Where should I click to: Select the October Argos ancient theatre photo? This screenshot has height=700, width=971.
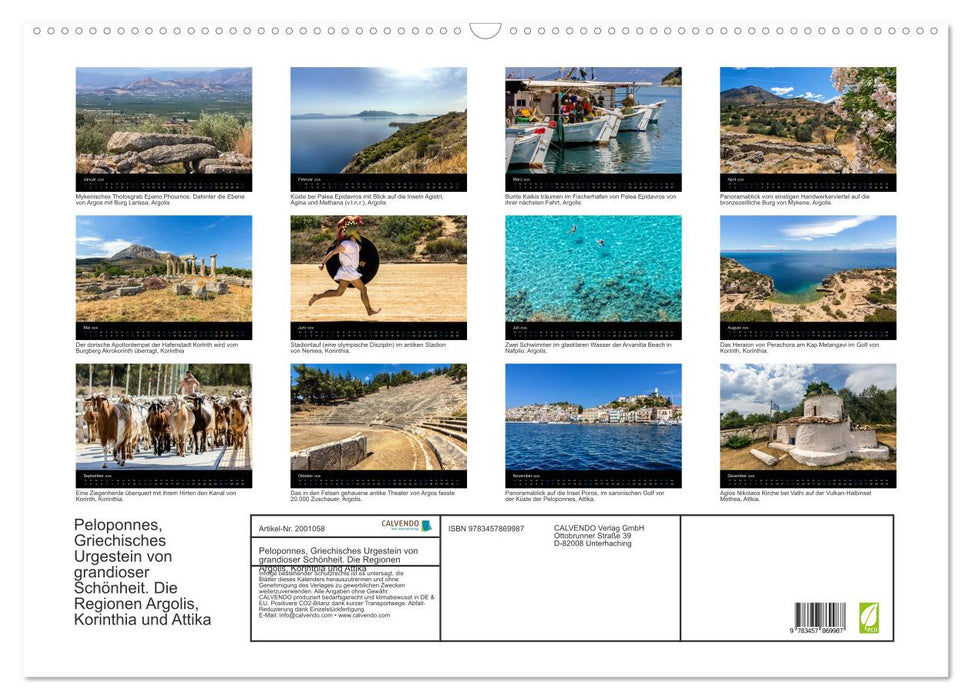point(378,418)
